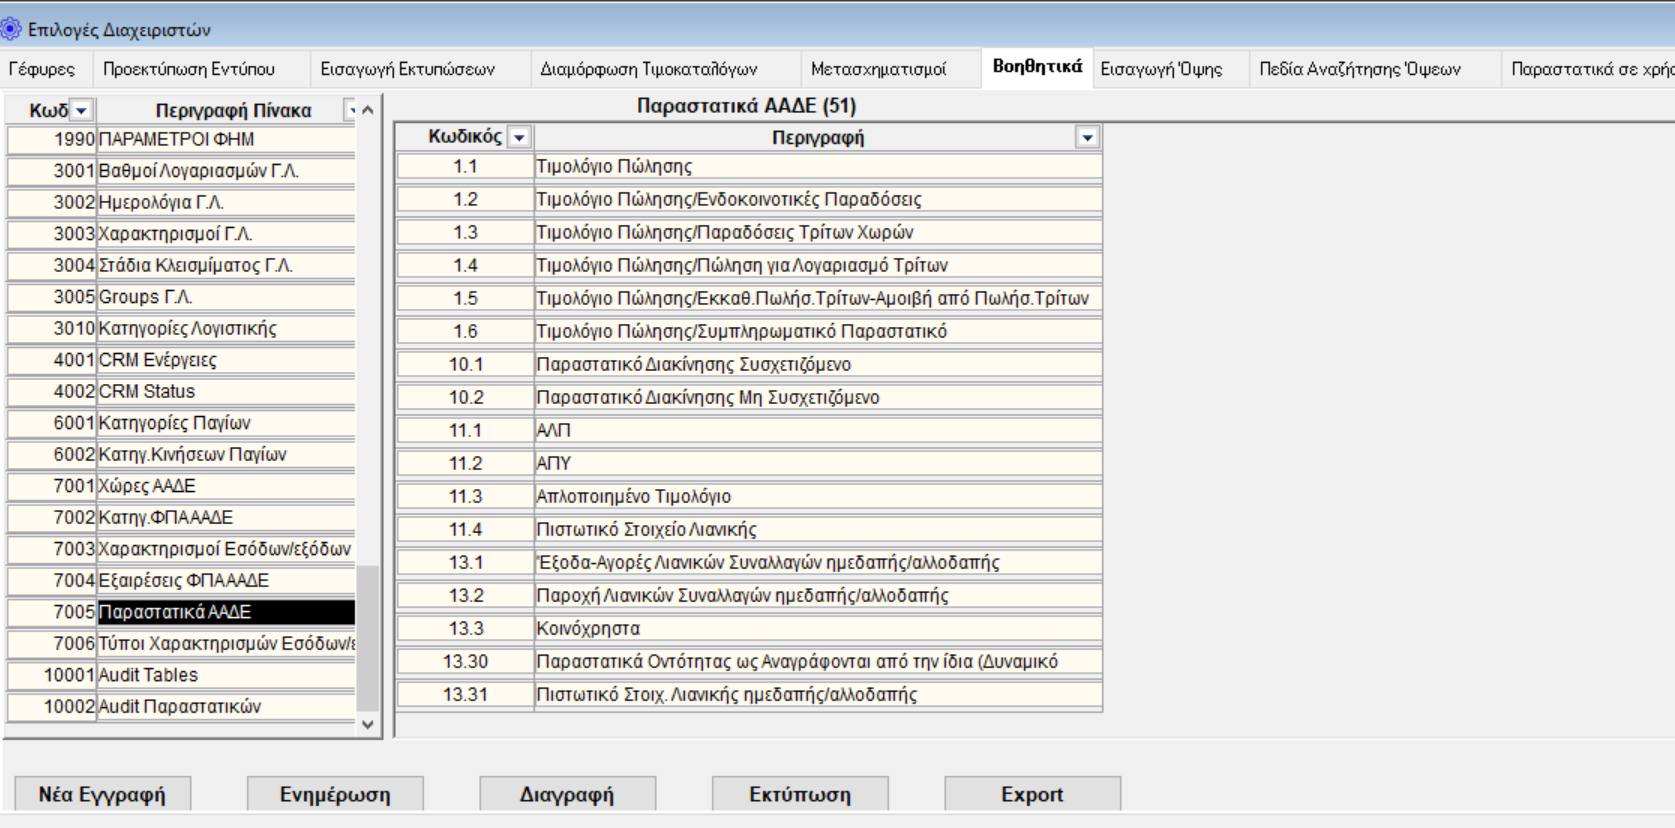The height and width of the screenshot is (828, 1675).
Task: Switch to the Γέφυρες tab
Action: [42, 69]
